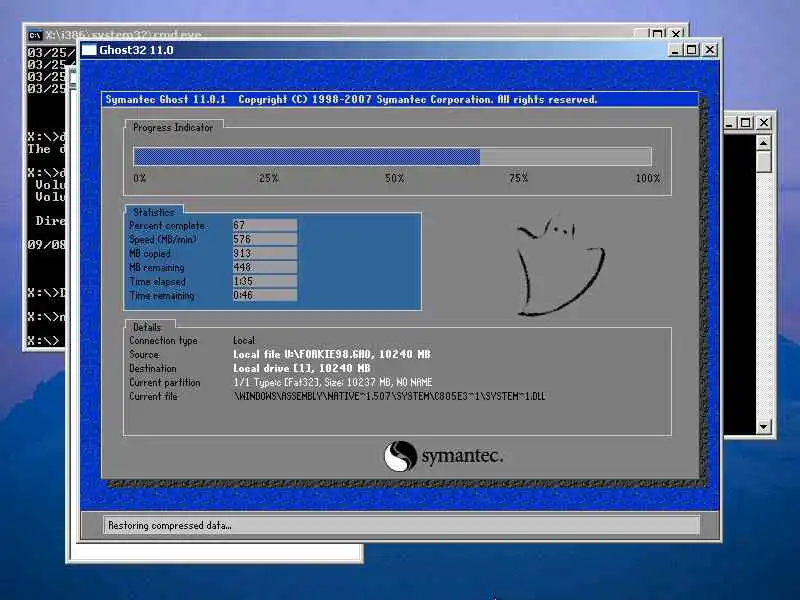Click the 25% progress scale mark
800x600 pixels.
point(268,178)
